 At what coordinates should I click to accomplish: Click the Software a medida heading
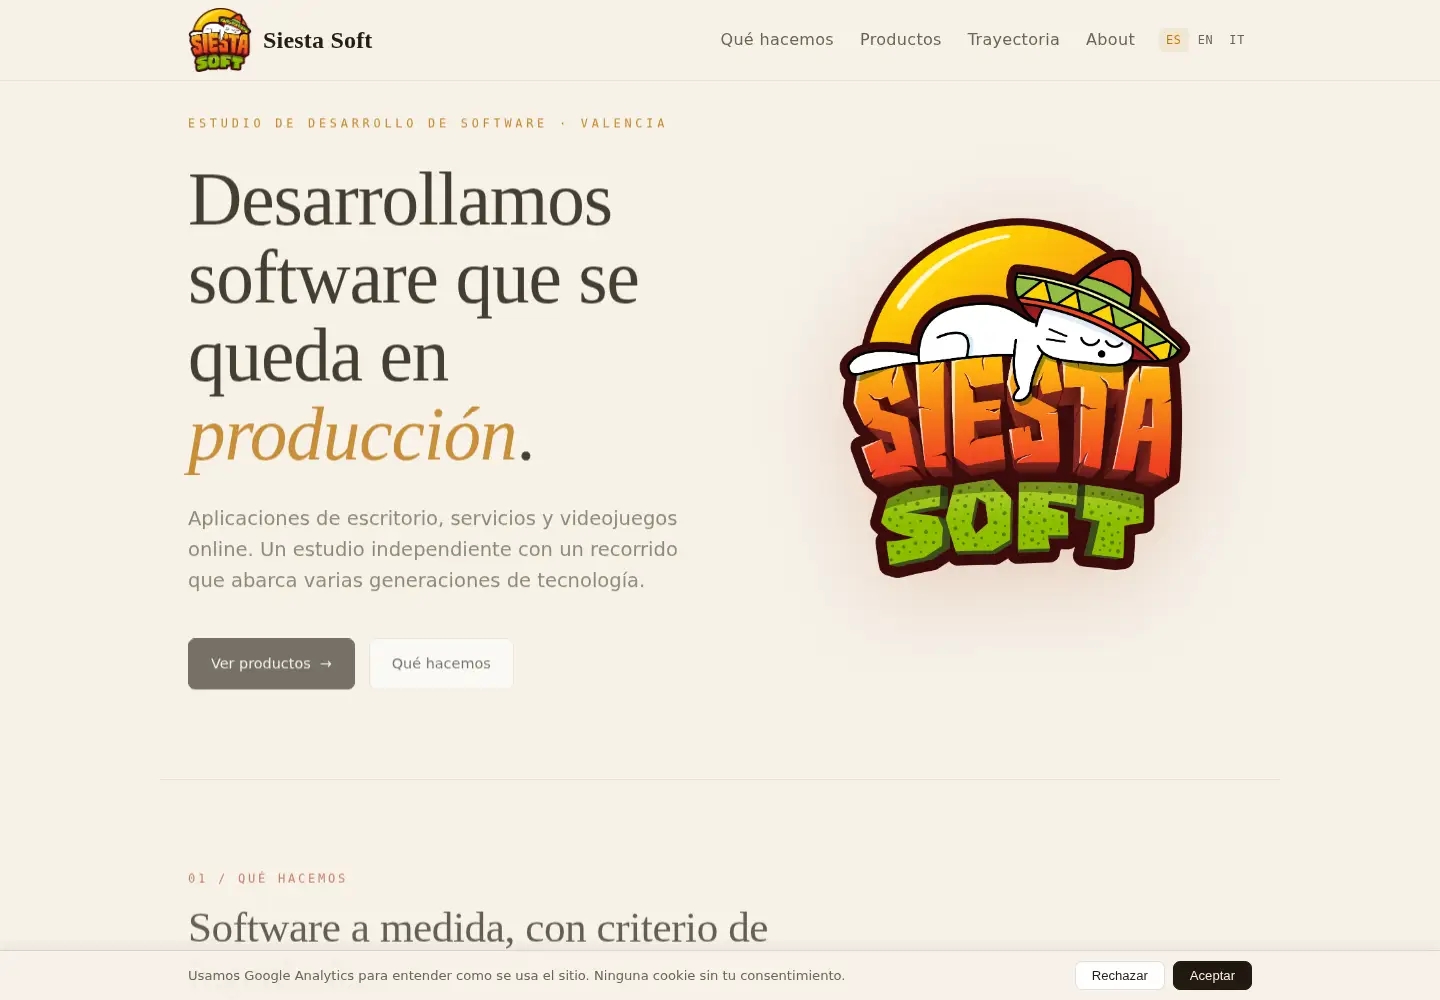478,928
